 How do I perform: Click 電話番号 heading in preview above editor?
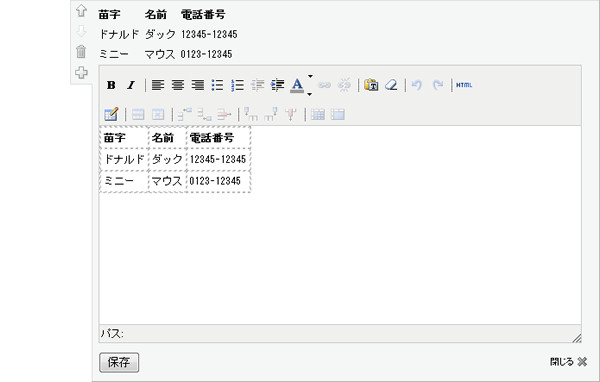point(203,15)
